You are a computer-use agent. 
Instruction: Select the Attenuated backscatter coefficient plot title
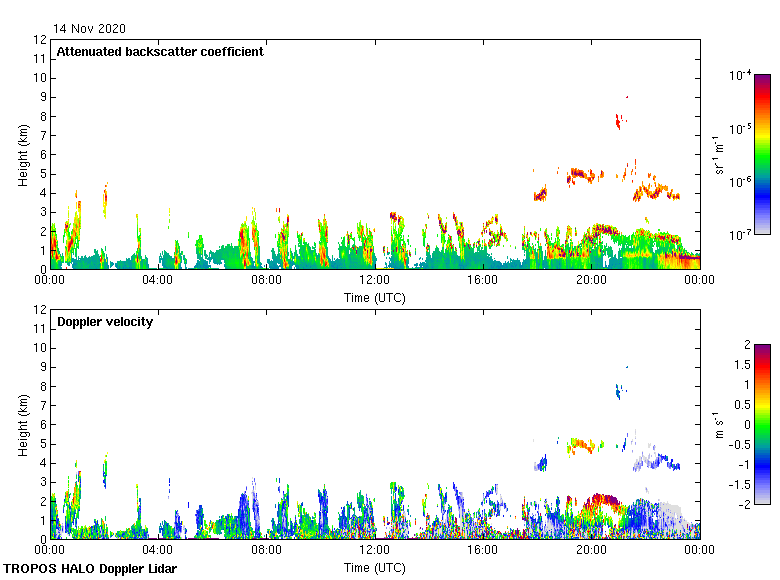tap(160, 52)
